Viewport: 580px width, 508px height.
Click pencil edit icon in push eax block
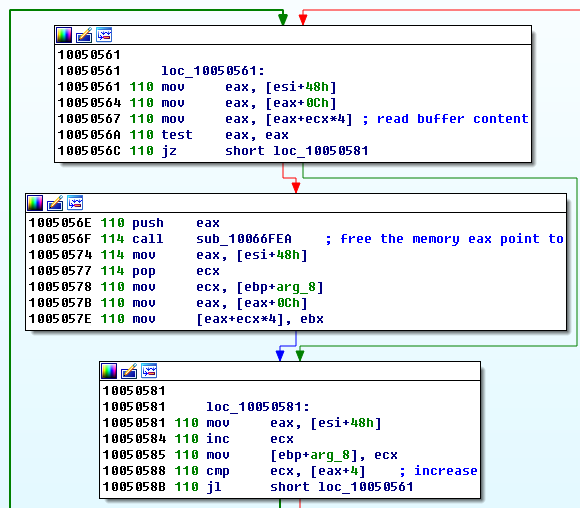point(55,203)
